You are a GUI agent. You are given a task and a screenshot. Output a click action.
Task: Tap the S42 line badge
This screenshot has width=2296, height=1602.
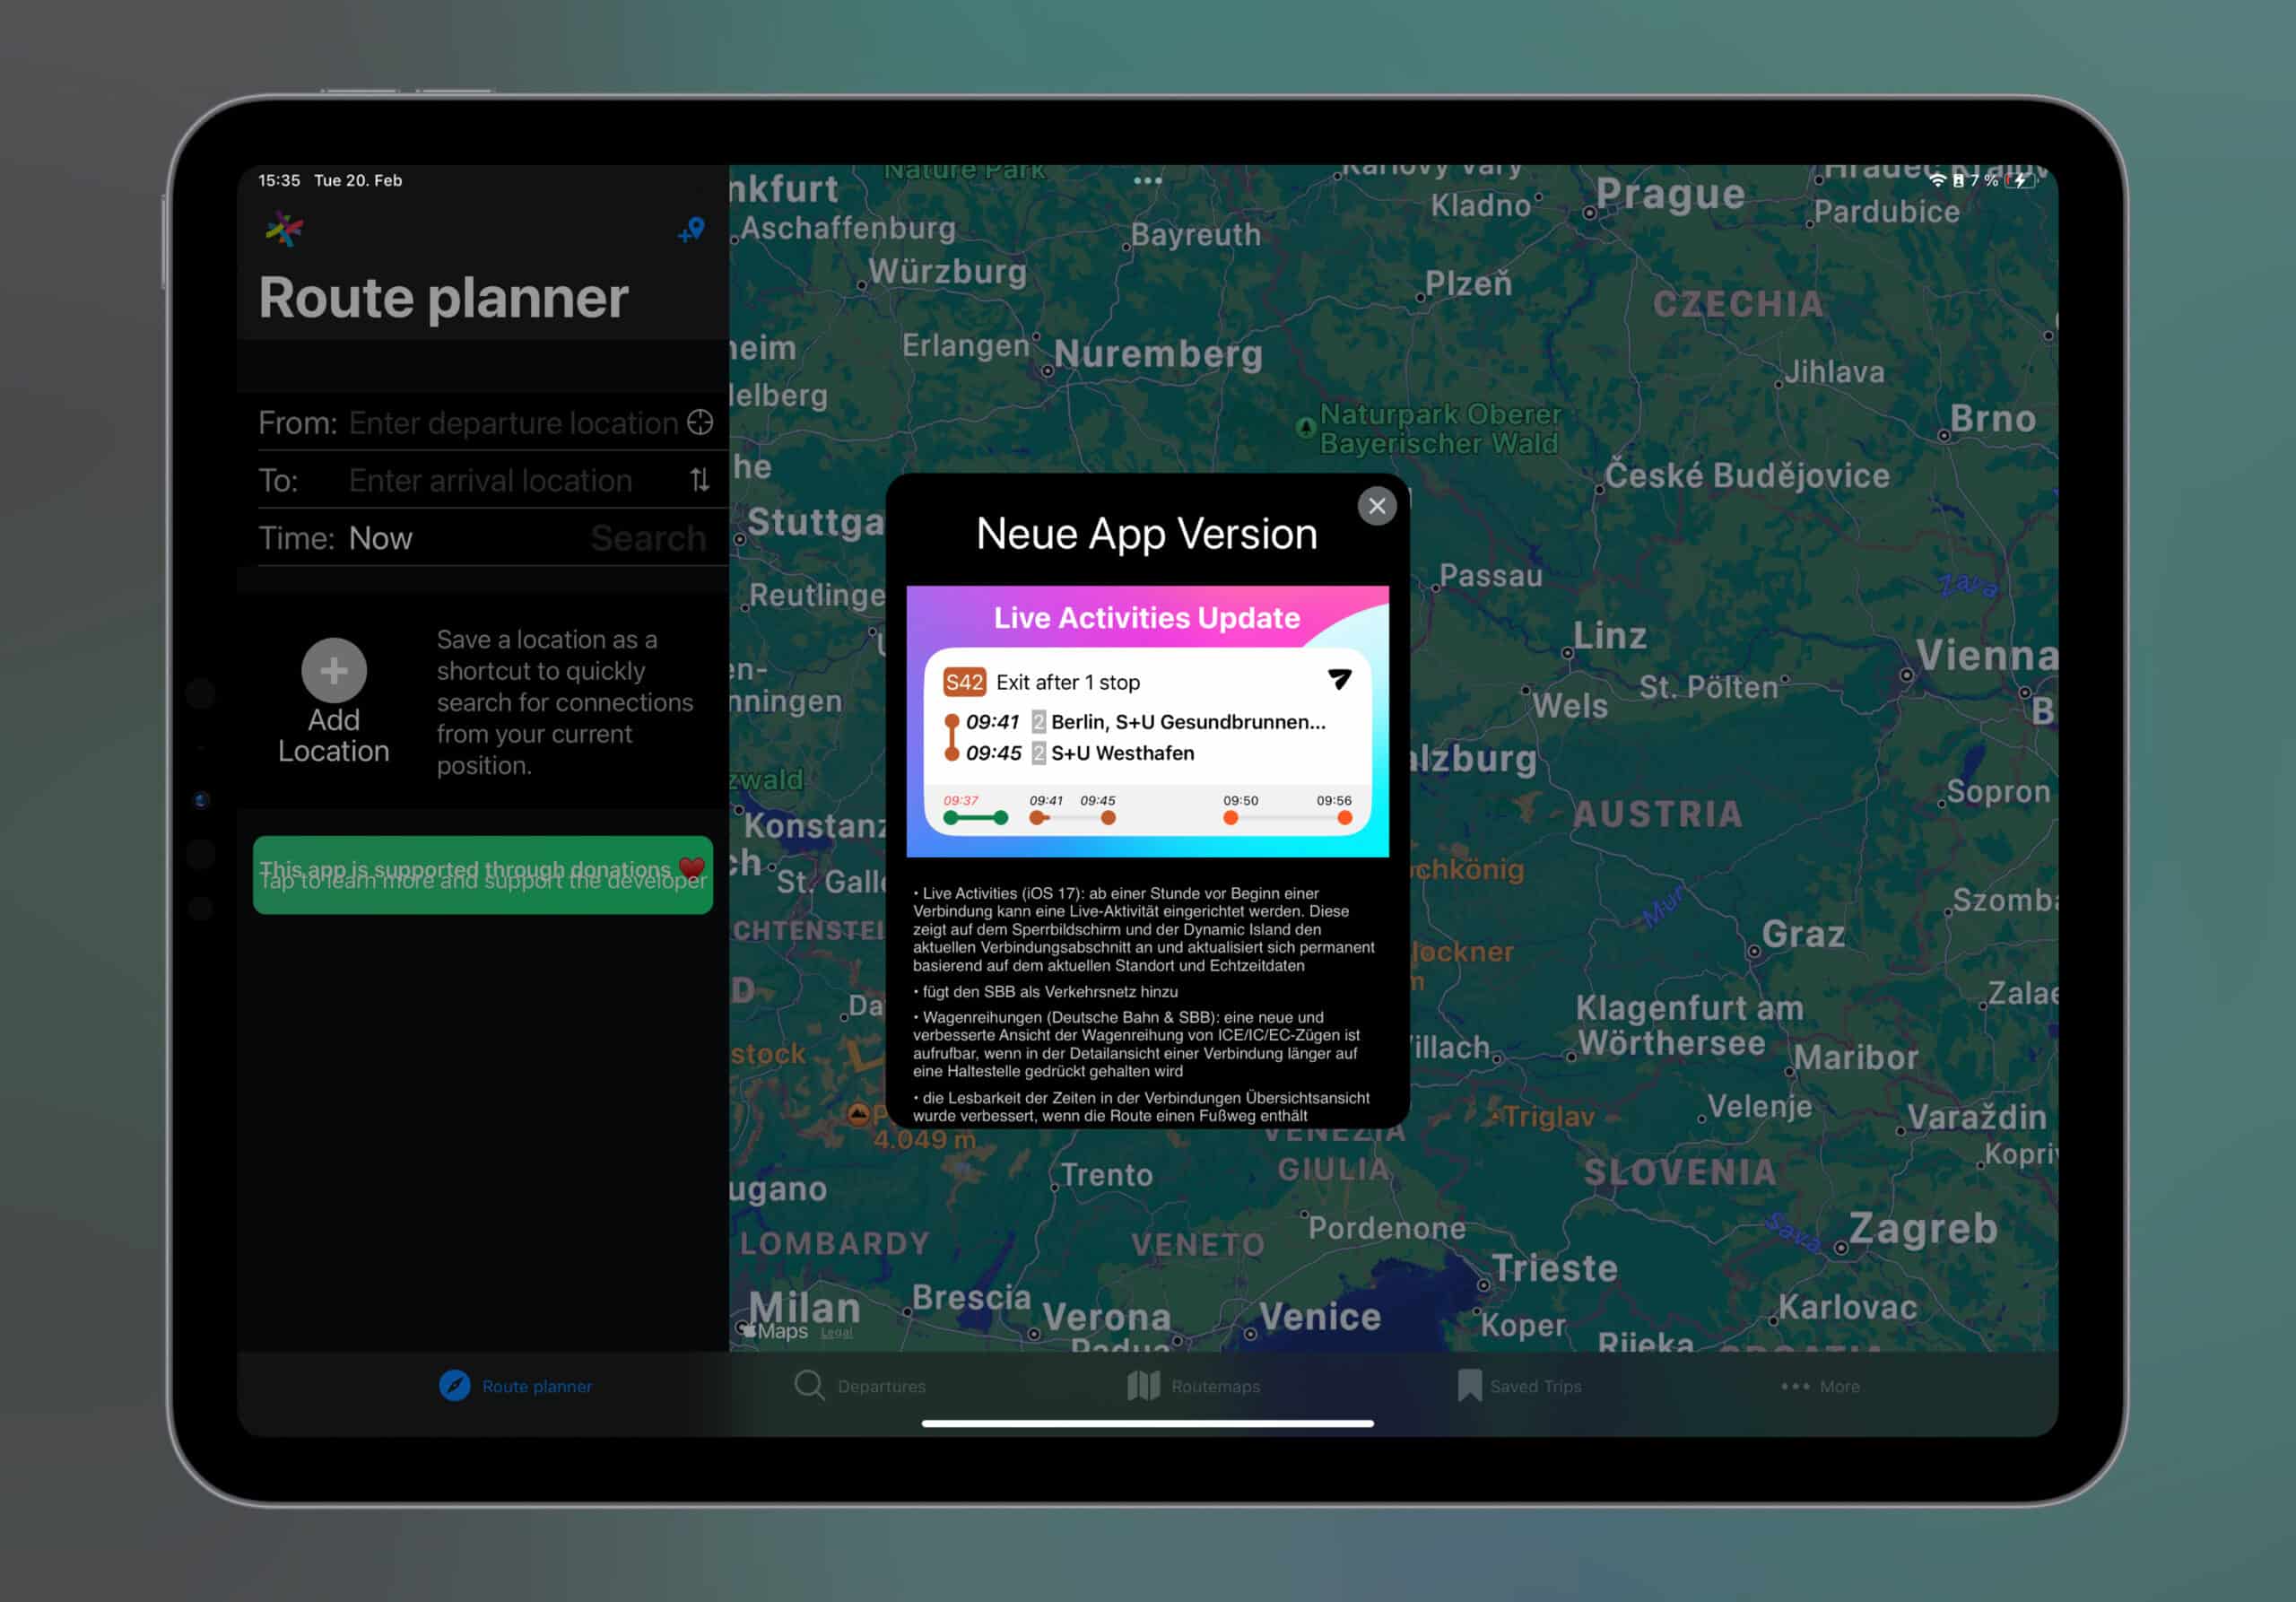click(964, 682)
